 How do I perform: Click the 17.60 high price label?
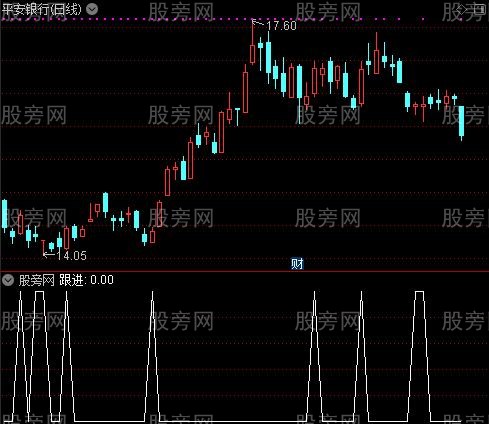[282, 26]
